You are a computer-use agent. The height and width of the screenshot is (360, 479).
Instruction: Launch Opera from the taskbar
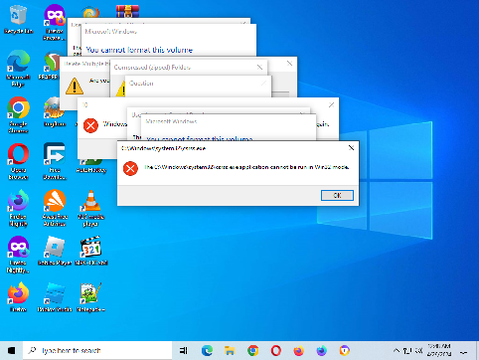coord(276,350)
